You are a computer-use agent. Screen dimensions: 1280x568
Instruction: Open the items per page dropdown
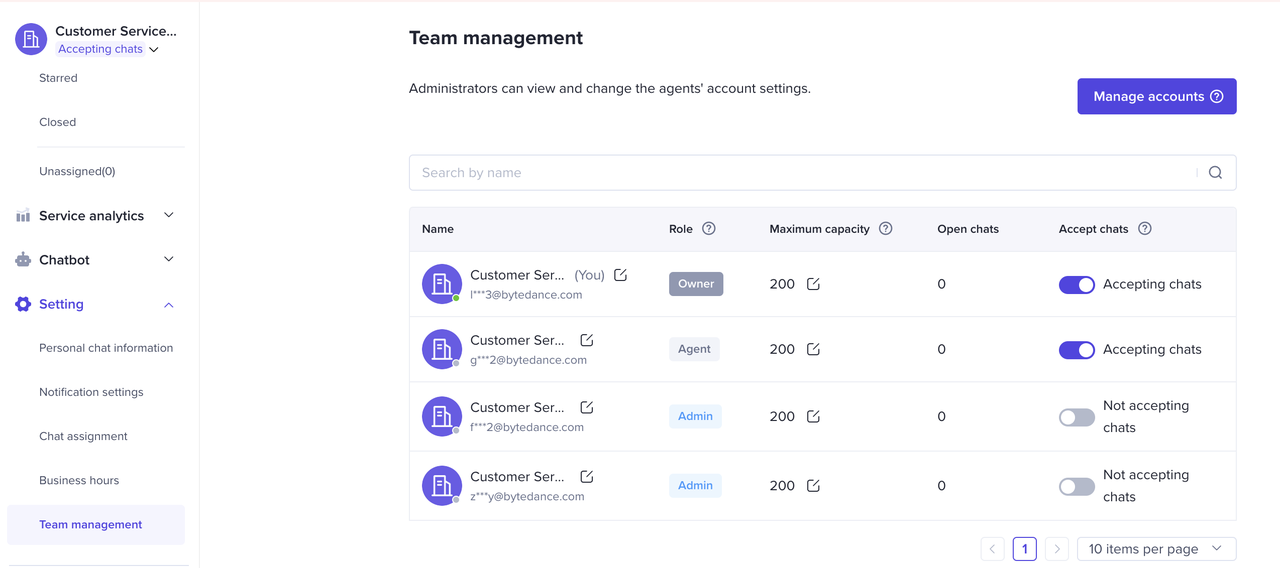(x=1156, y=549)
